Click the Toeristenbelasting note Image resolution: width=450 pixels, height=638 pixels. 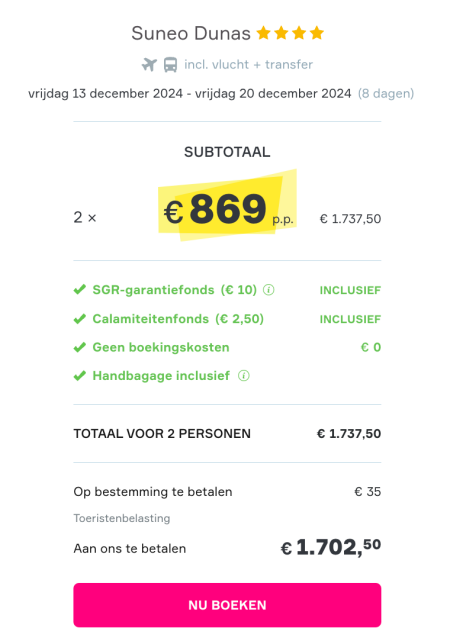pos(122,518)
